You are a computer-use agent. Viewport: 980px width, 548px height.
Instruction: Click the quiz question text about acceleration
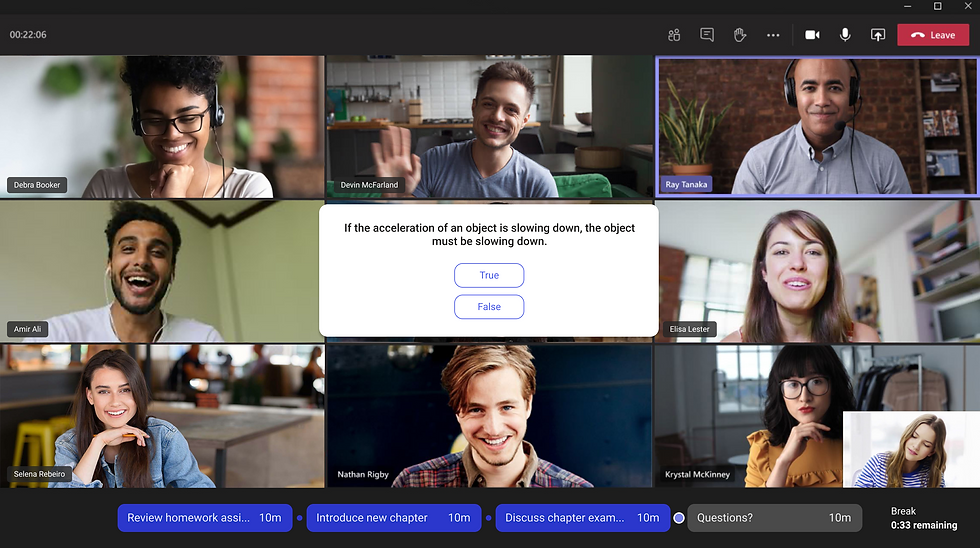[x=489, y=234]
